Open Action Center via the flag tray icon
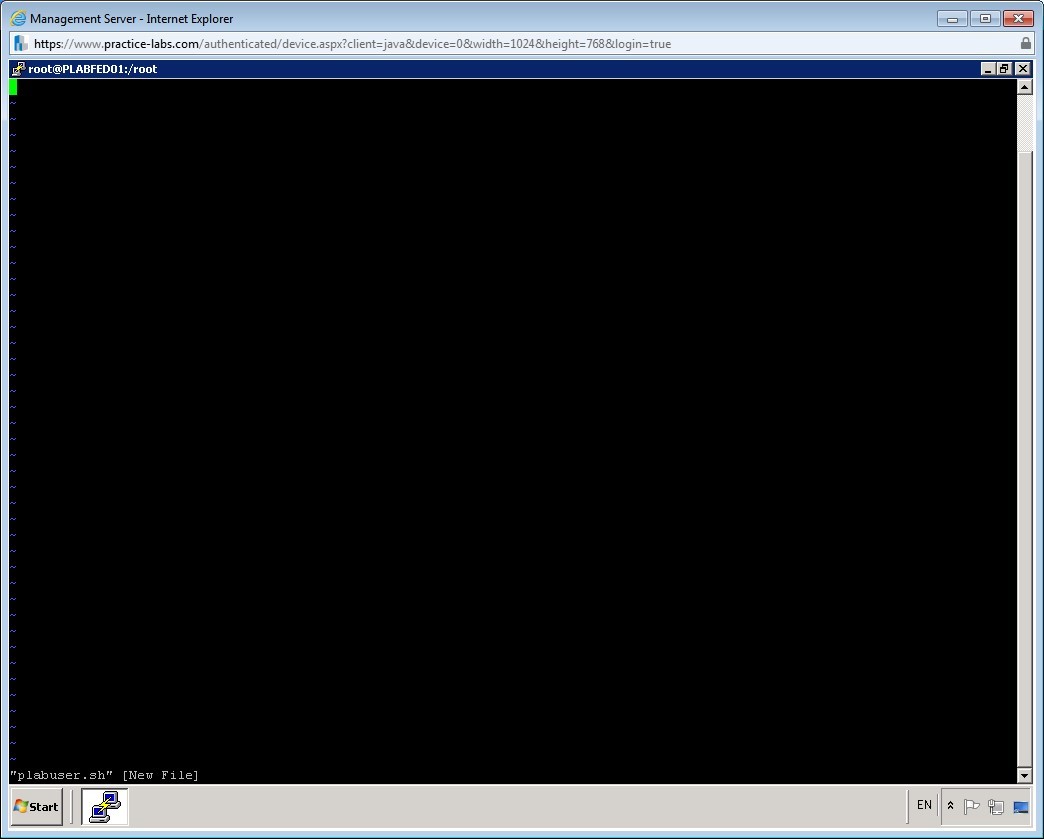The height and width of the screenshot is (839, 1044). pos(970,806)
